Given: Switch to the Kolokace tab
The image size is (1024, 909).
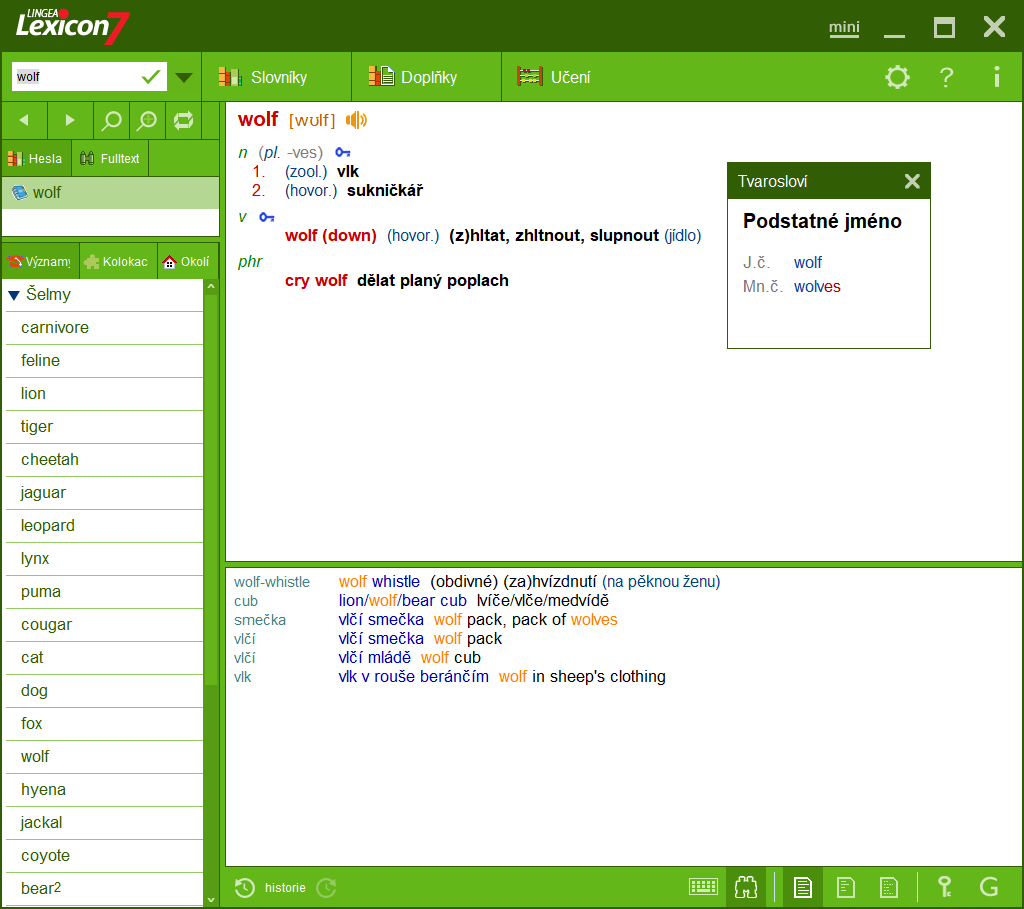Looking at the screenshot, I should click(x=118, y=261).
